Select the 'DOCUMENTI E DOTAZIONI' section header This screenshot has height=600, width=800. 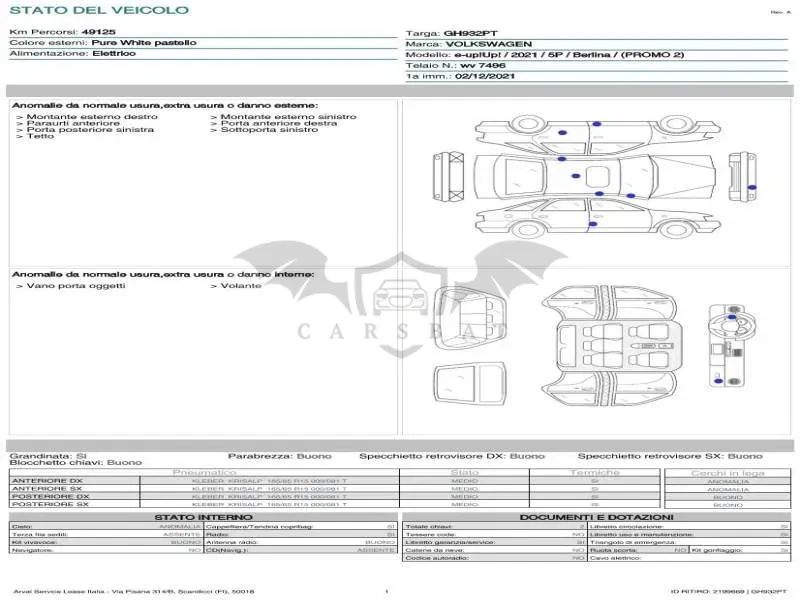click(x=596, y=517)
